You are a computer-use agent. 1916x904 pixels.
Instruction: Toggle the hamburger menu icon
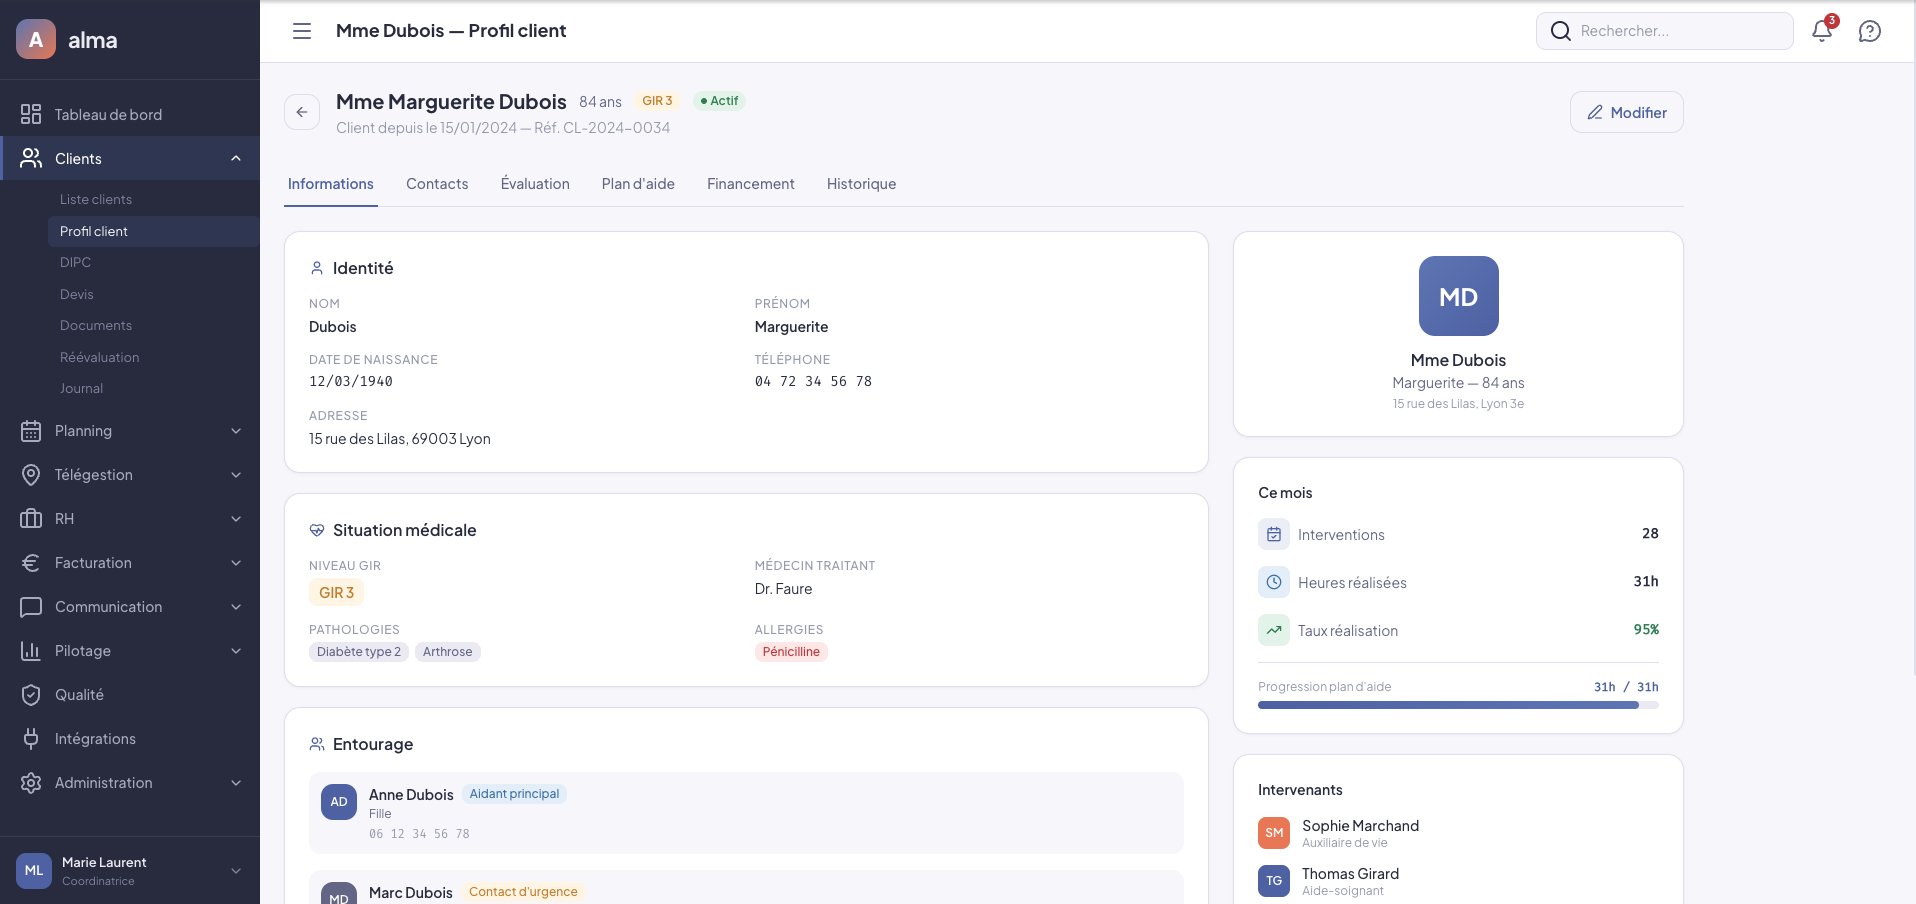click(x=302, y=31)
